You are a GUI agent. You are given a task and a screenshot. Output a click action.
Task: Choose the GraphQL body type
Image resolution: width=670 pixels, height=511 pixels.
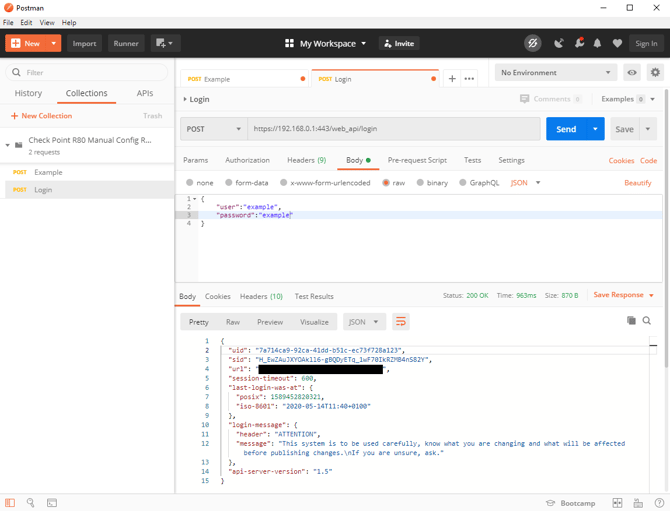(463, 183)
